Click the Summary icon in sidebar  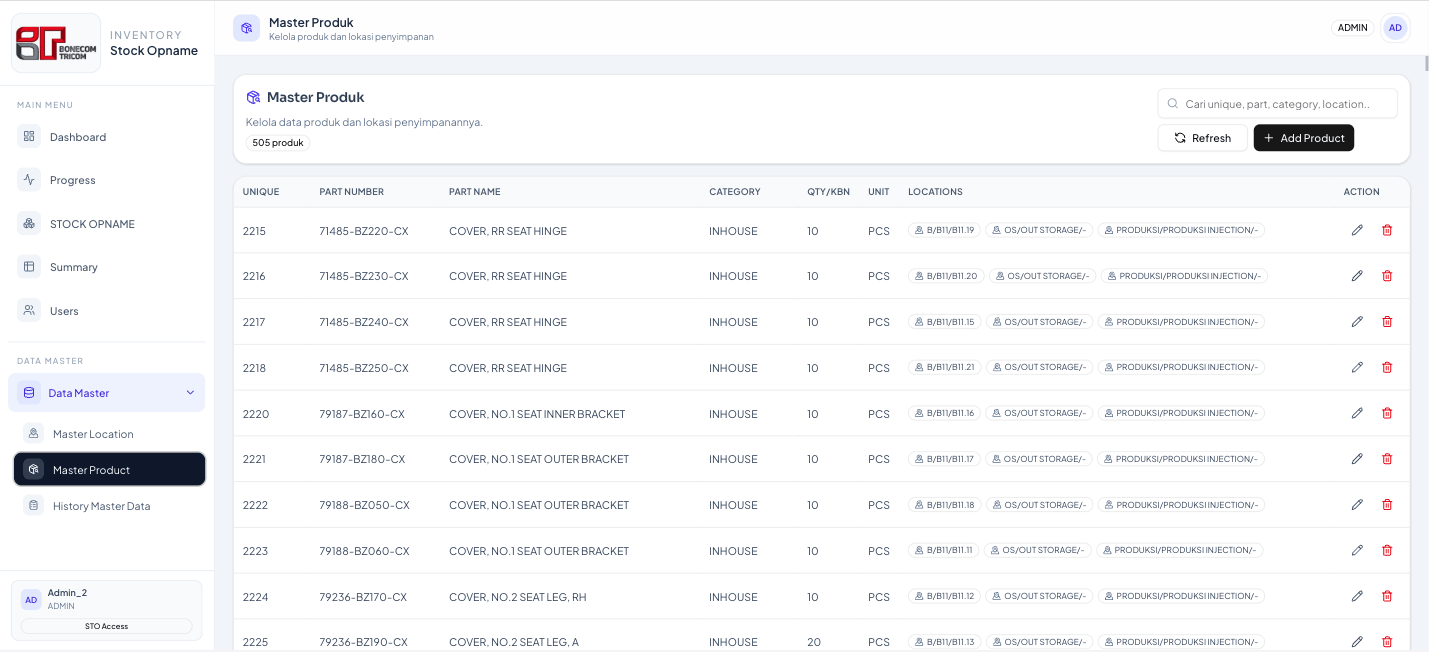tap(29, 267)
